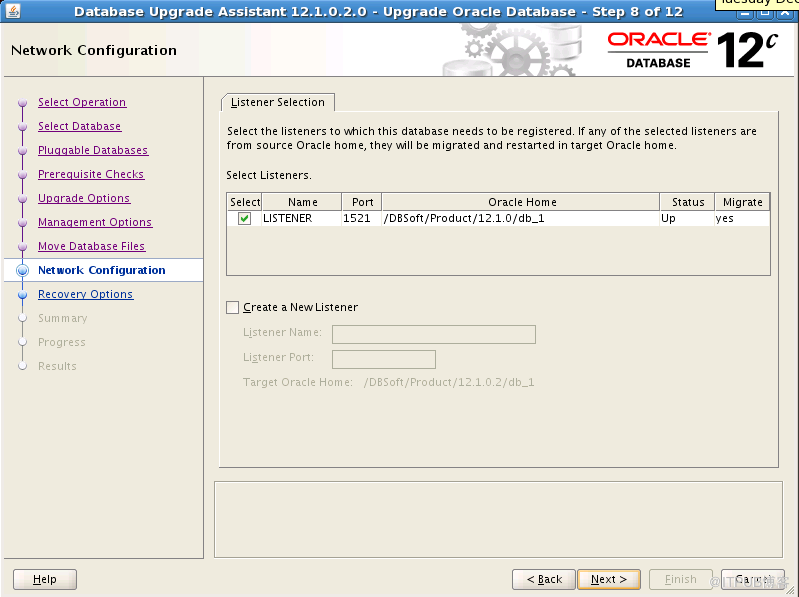Click the Recovery Options step bullet
Image resolution: width=799 pixels, height=597 pixels.
[22, 294]
